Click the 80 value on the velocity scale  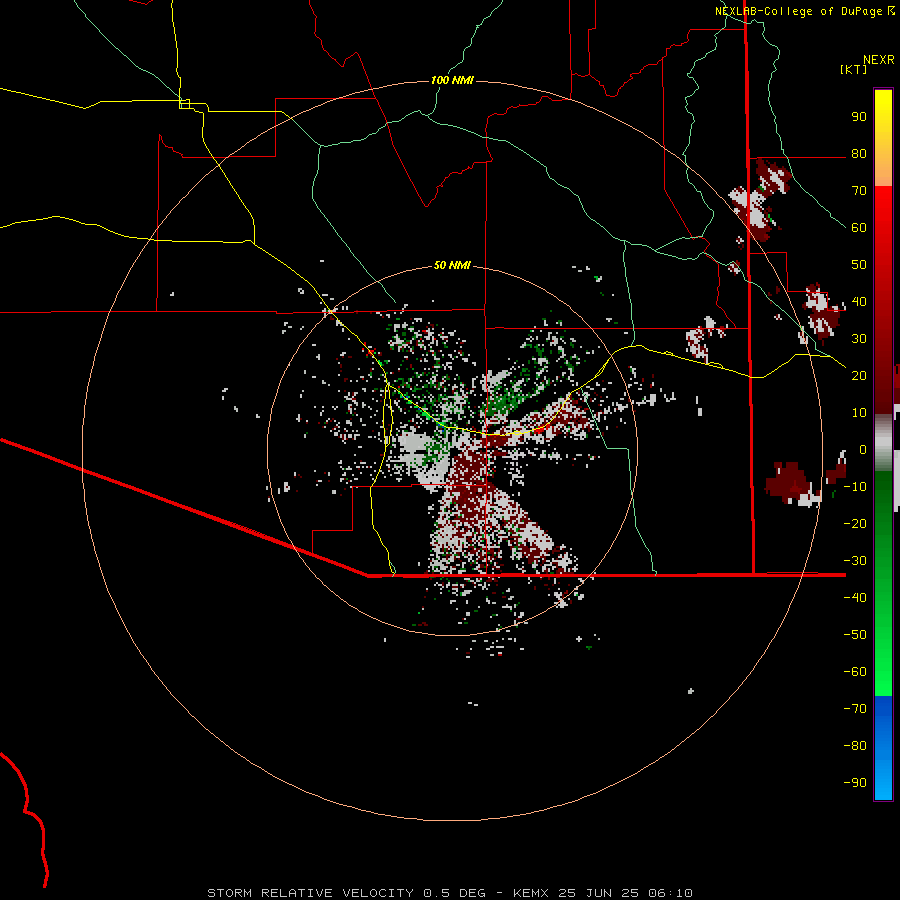(859, 153)
